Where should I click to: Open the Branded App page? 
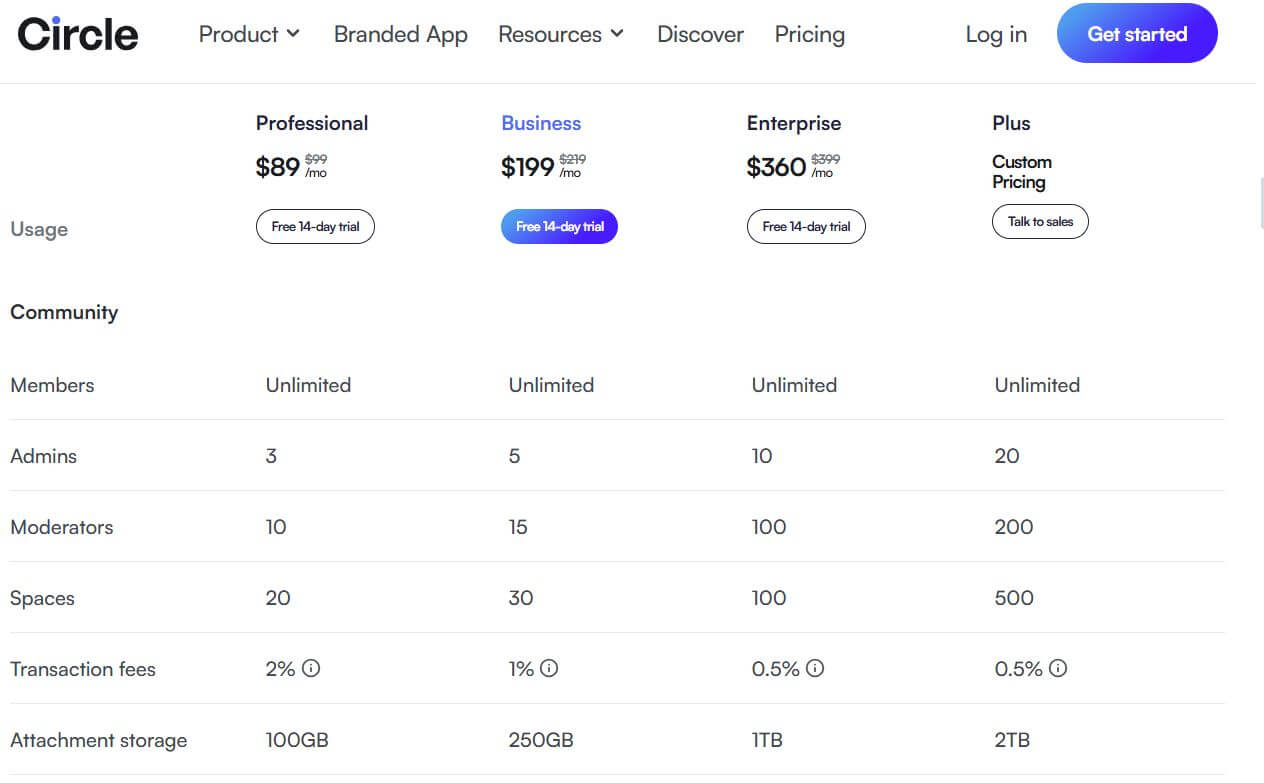coord(400,34)
